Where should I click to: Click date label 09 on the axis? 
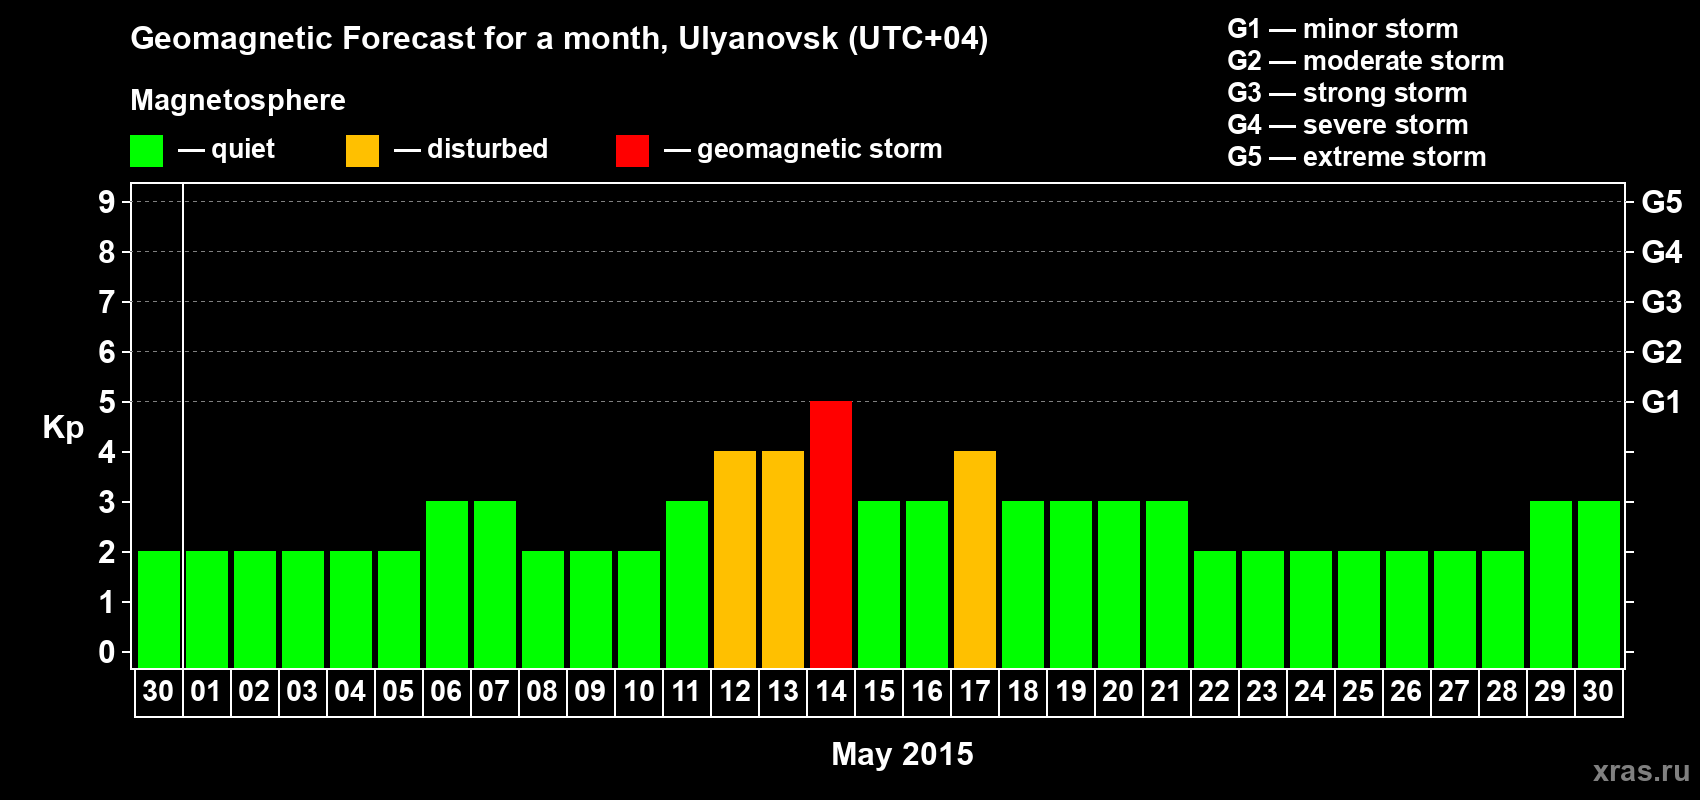click(x=590, y=691)
